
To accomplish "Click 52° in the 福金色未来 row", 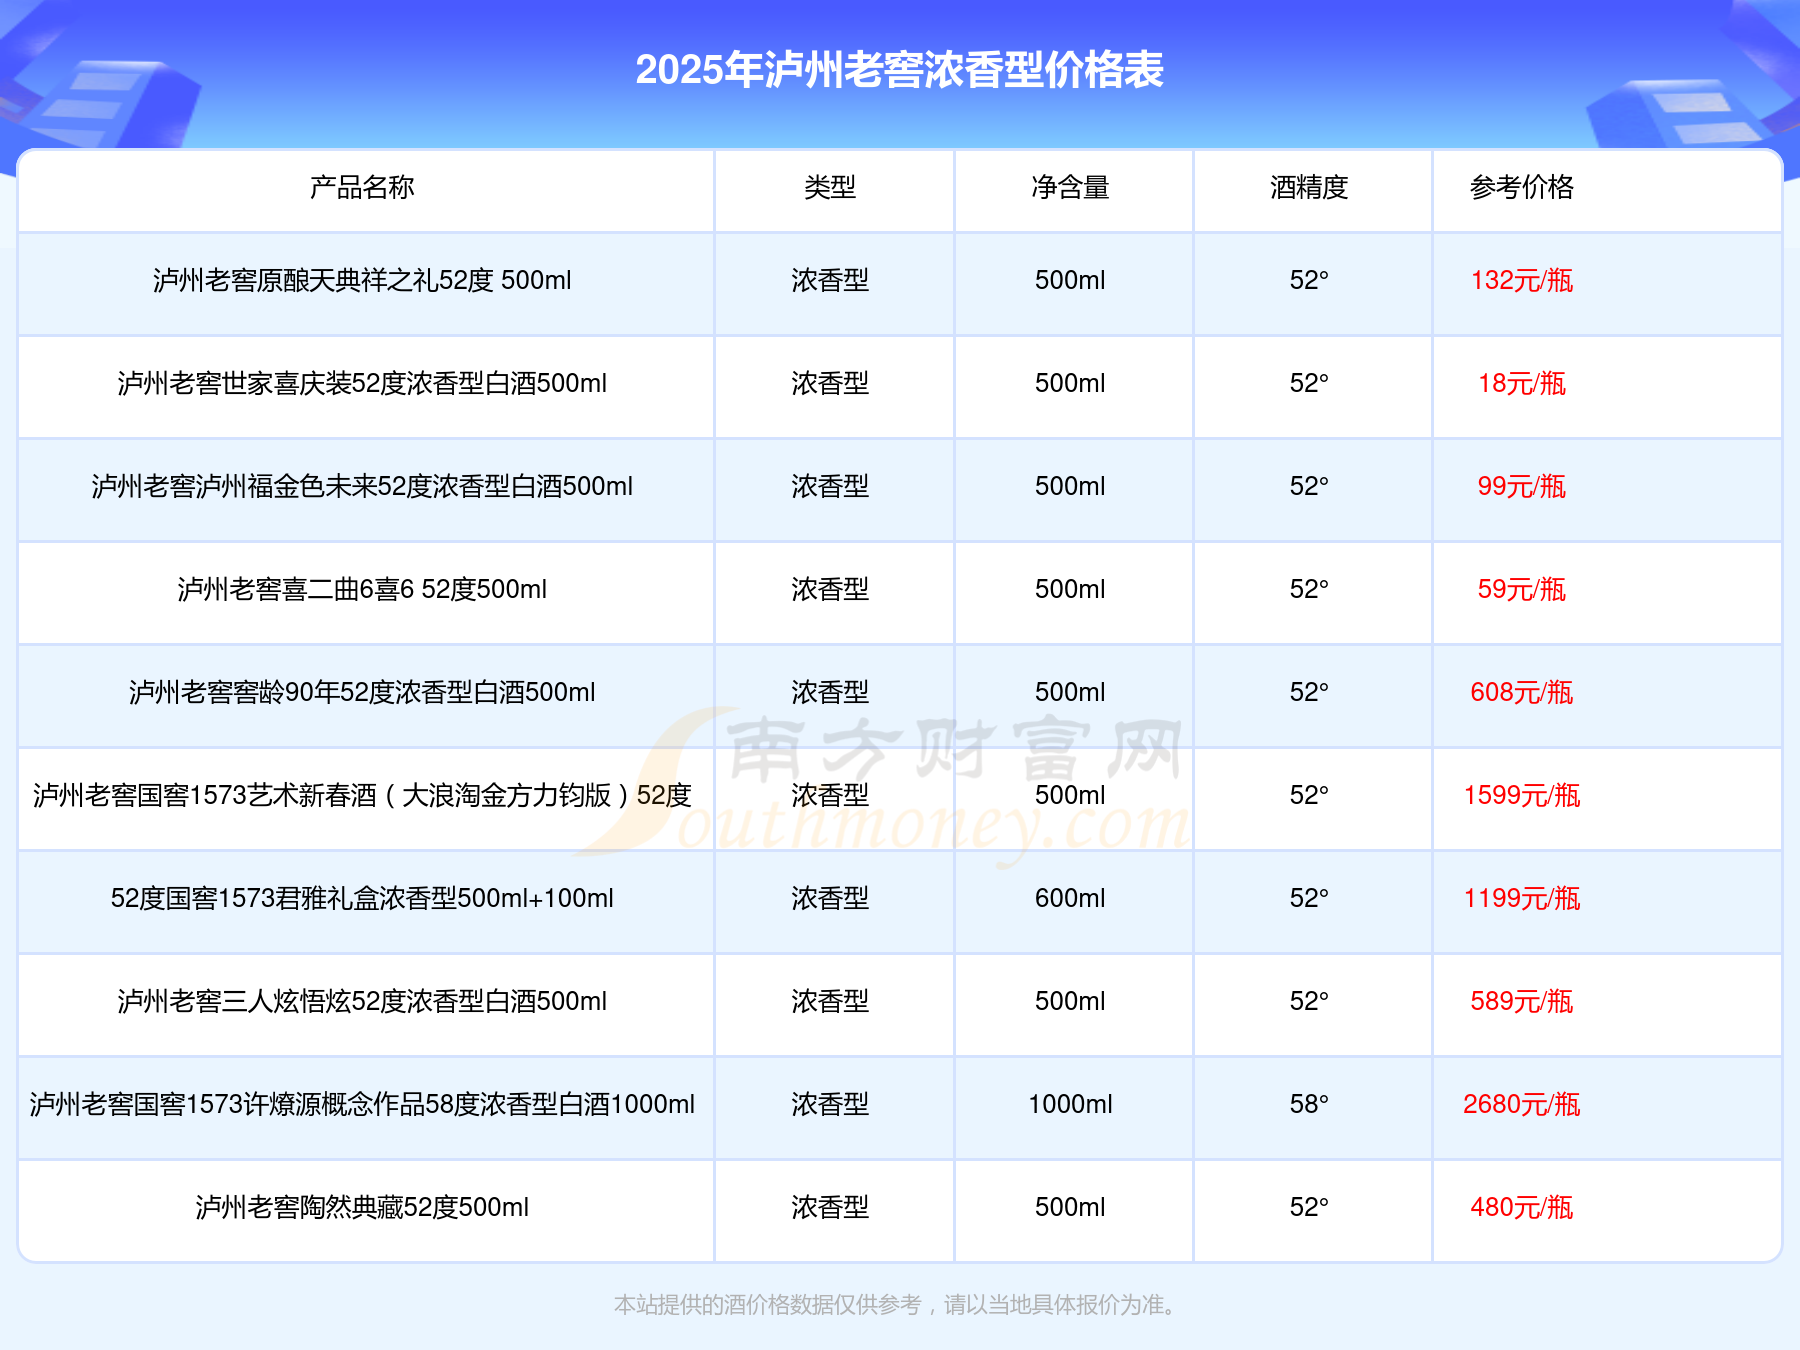I will (x=1309, y=486).
